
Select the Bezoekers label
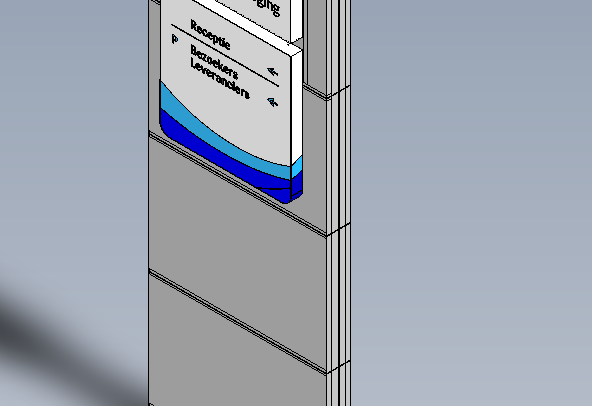tap(214, 62)
